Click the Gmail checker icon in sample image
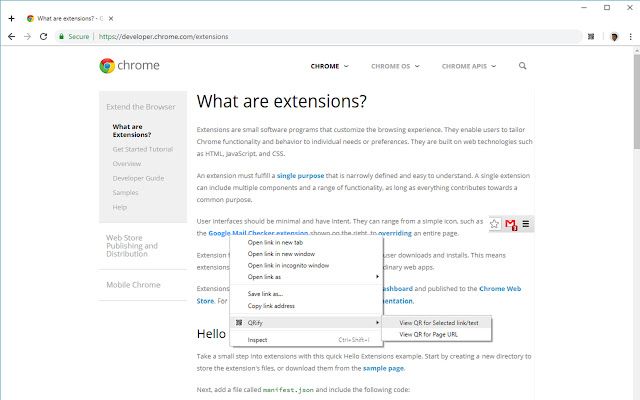This screenshot has height=400, width=640. (511, 224)
